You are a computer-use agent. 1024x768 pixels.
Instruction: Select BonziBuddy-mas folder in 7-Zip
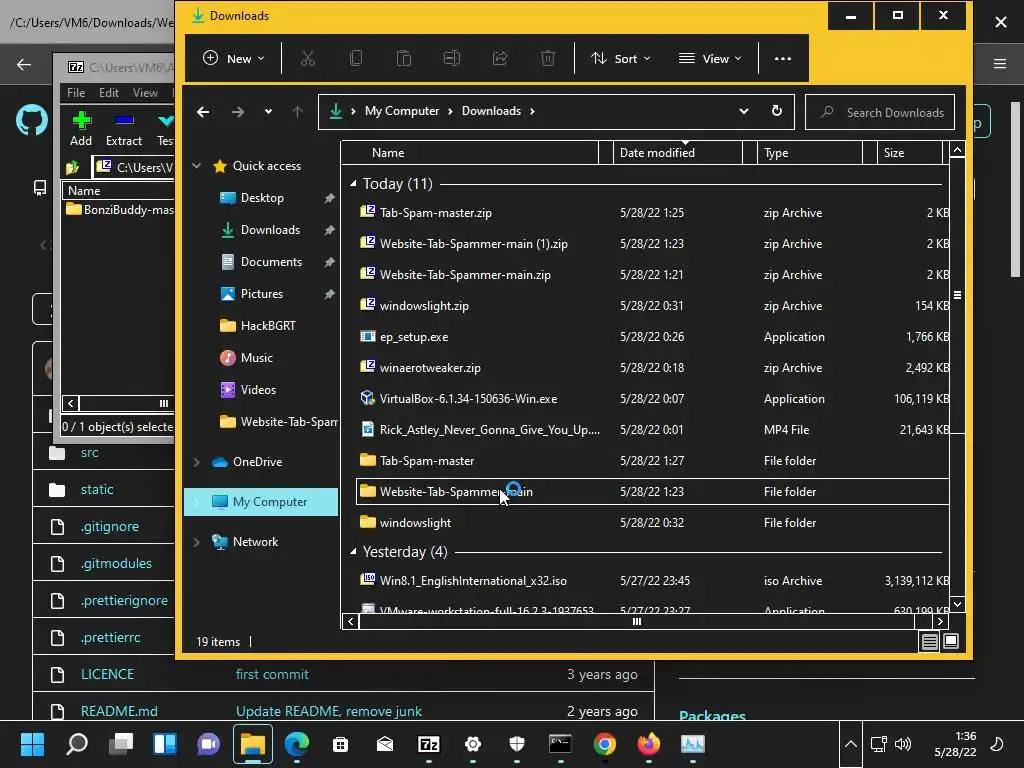[120, 210]
